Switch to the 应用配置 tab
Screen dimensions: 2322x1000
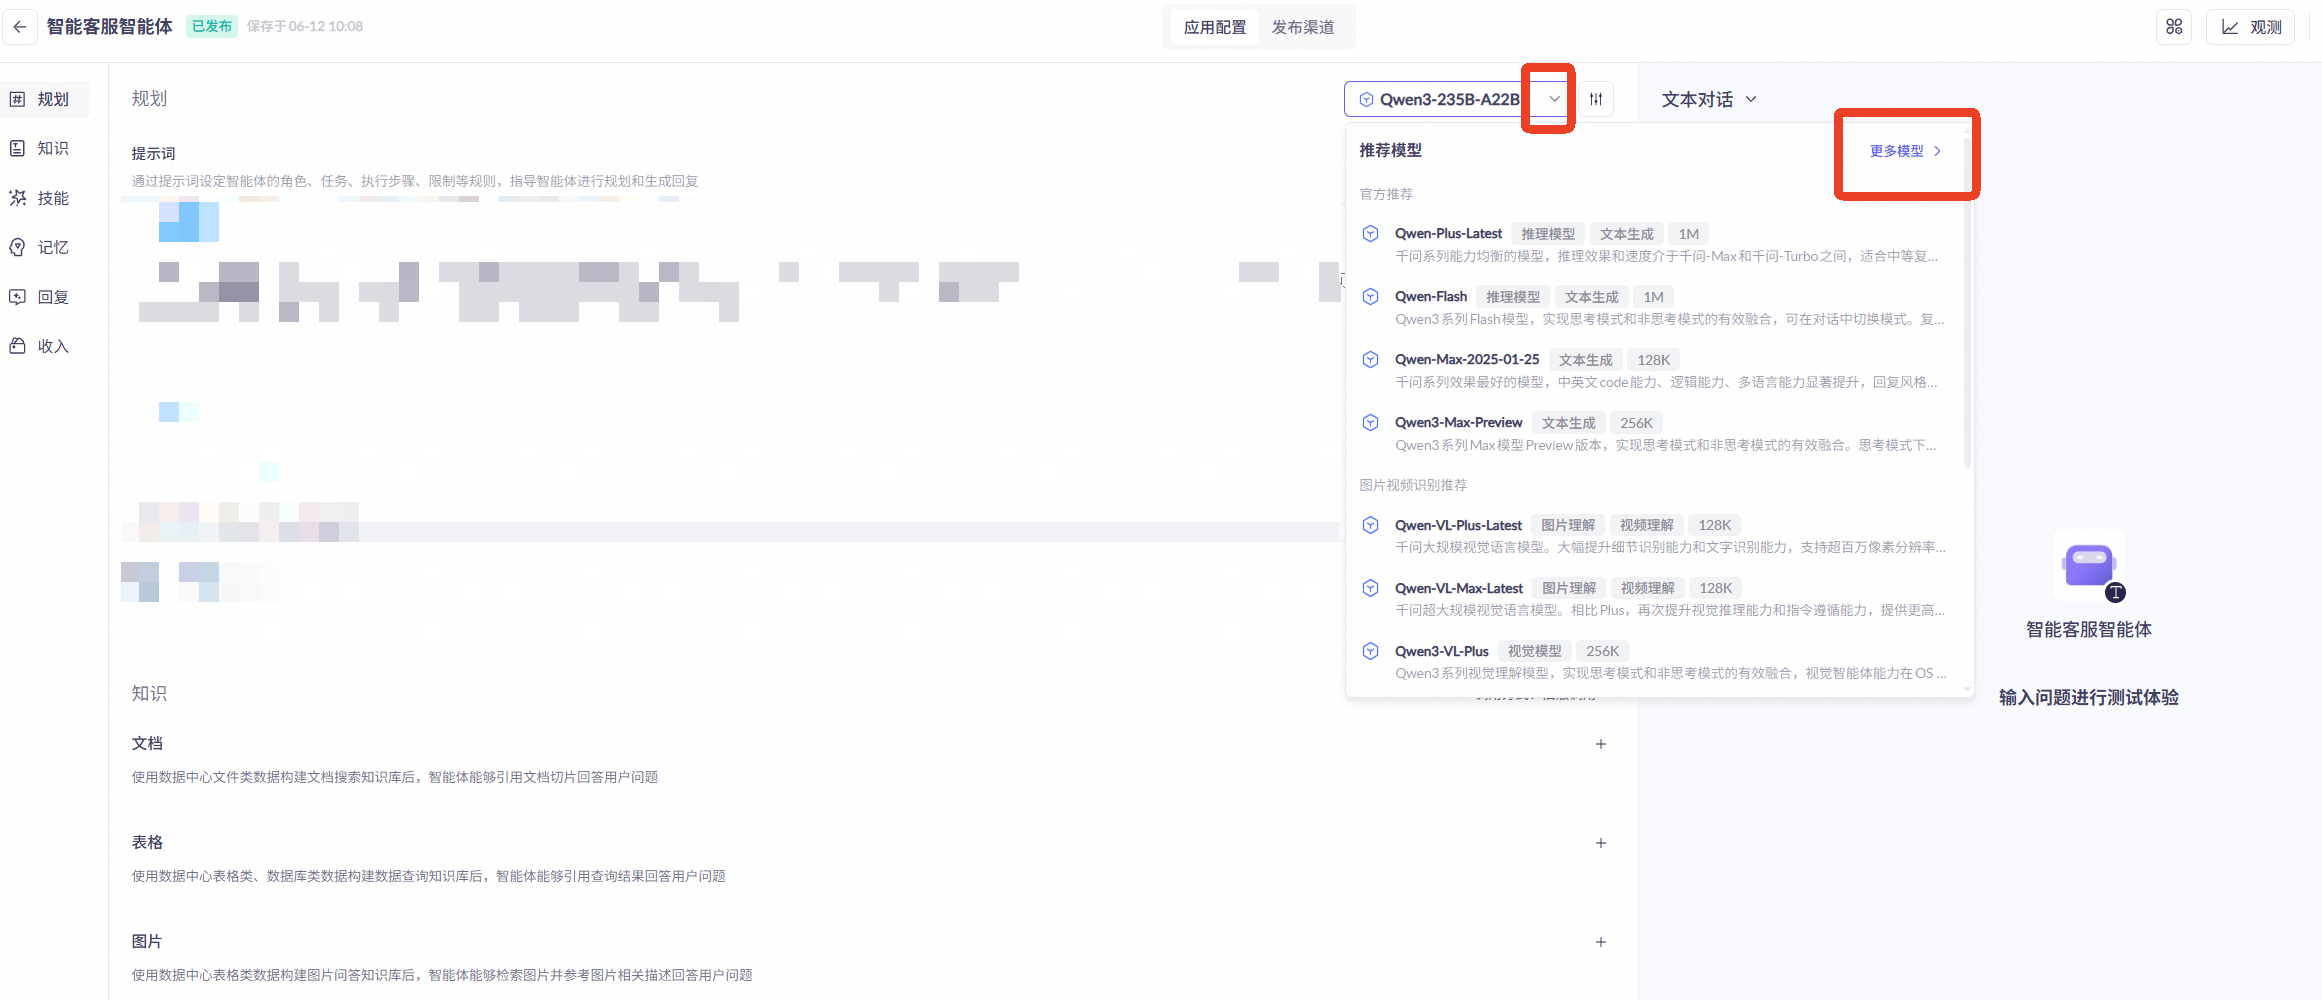point(1215,27)
